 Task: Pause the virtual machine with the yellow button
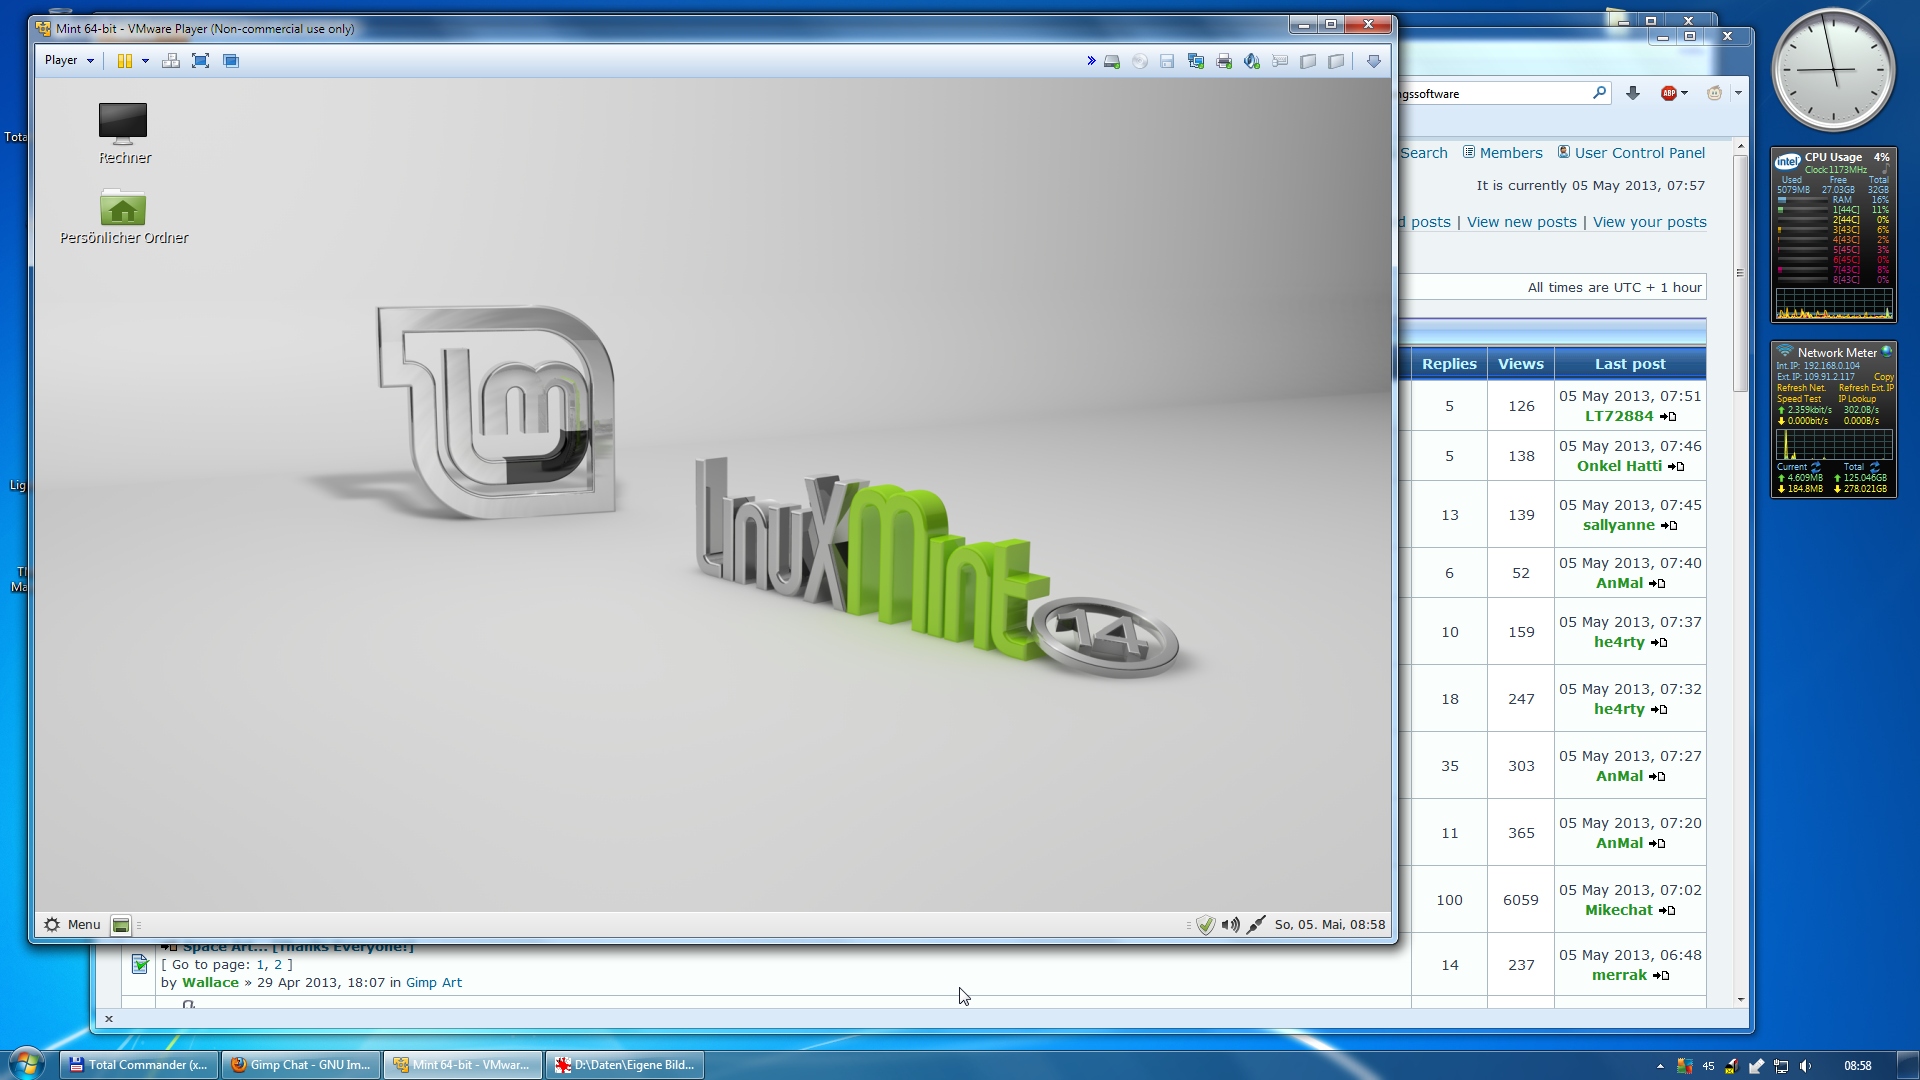[125, 61]
